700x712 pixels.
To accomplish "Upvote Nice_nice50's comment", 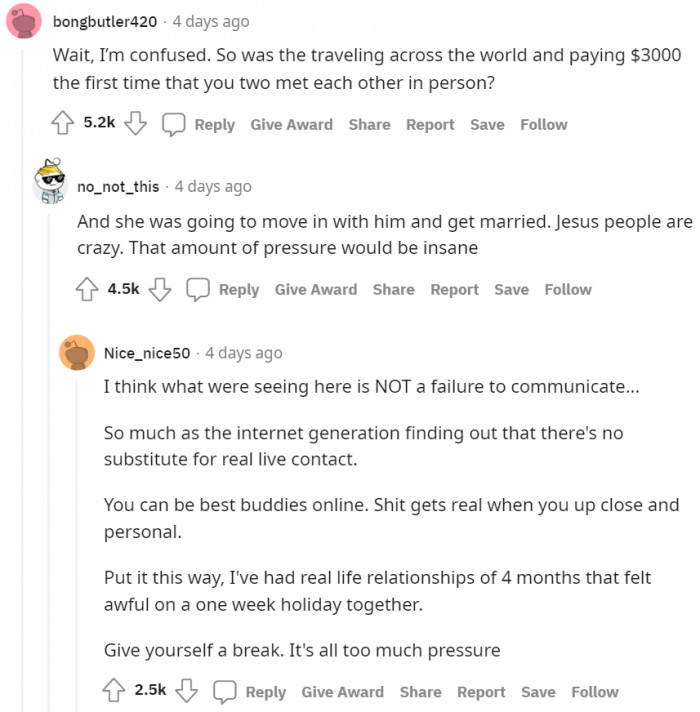I will [114, 691].
